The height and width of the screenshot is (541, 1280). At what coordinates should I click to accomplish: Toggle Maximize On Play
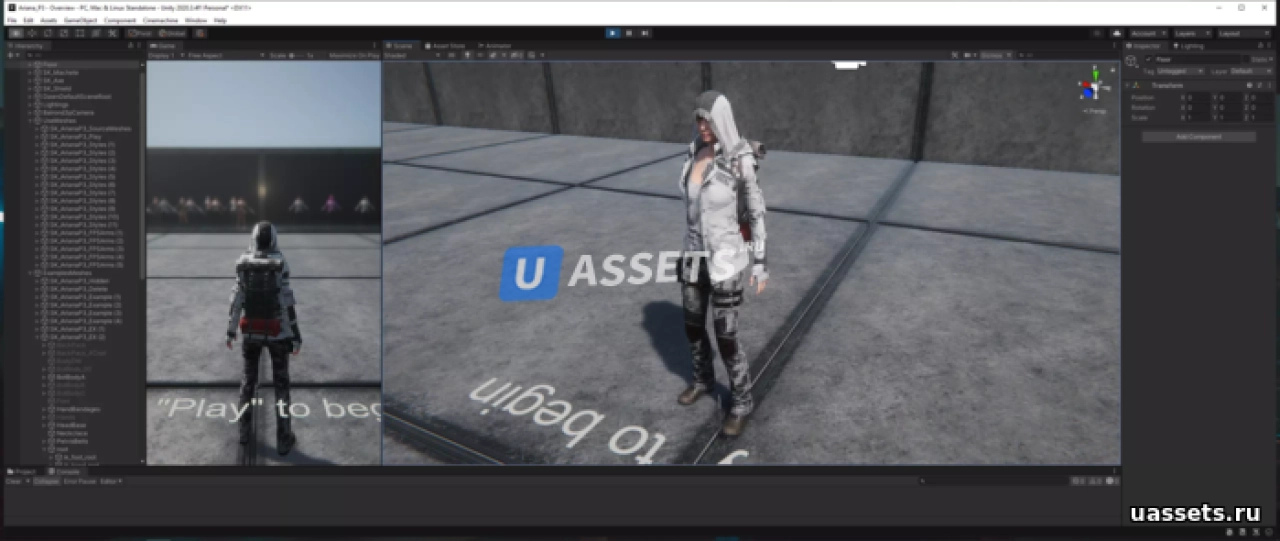click(352, 55)
